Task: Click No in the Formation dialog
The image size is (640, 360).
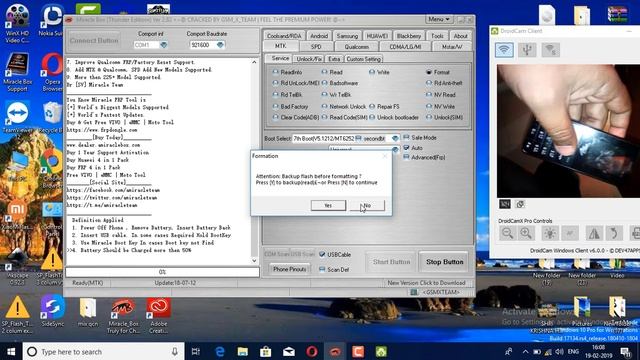Action: tap(367, 205)
